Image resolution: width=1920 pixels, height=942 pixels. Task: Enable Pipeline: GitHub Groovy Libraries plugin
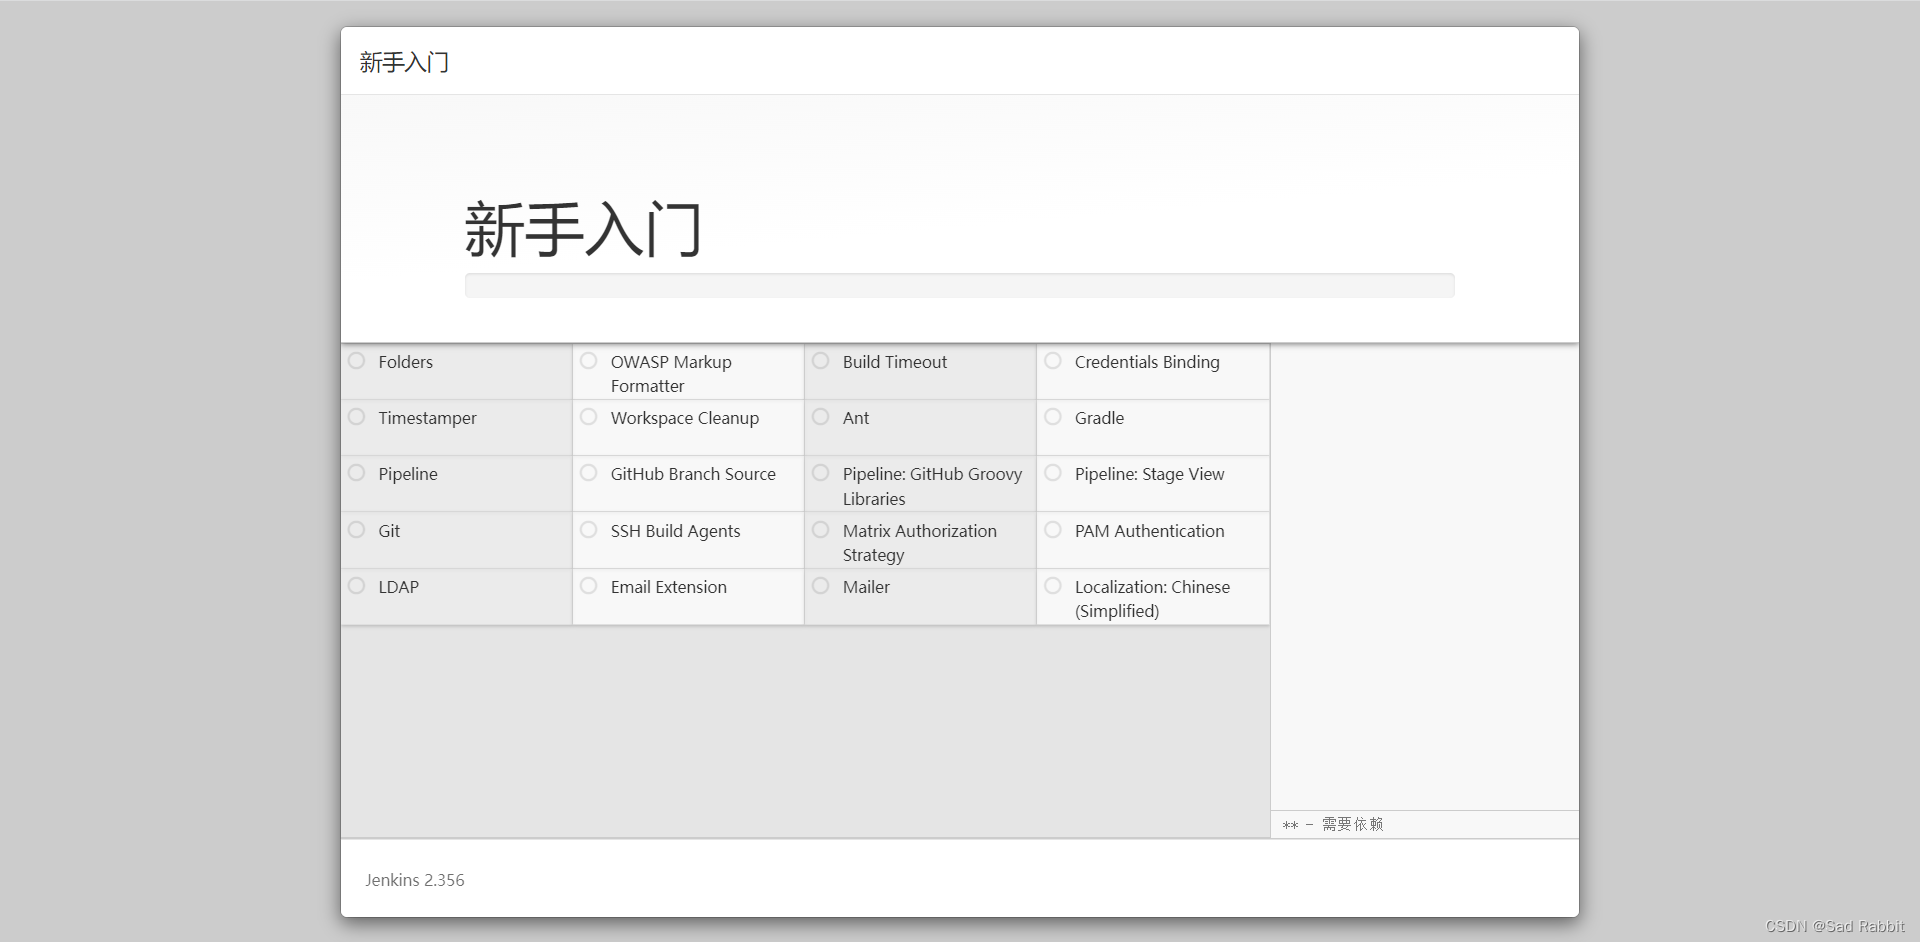tap(821, 473)
